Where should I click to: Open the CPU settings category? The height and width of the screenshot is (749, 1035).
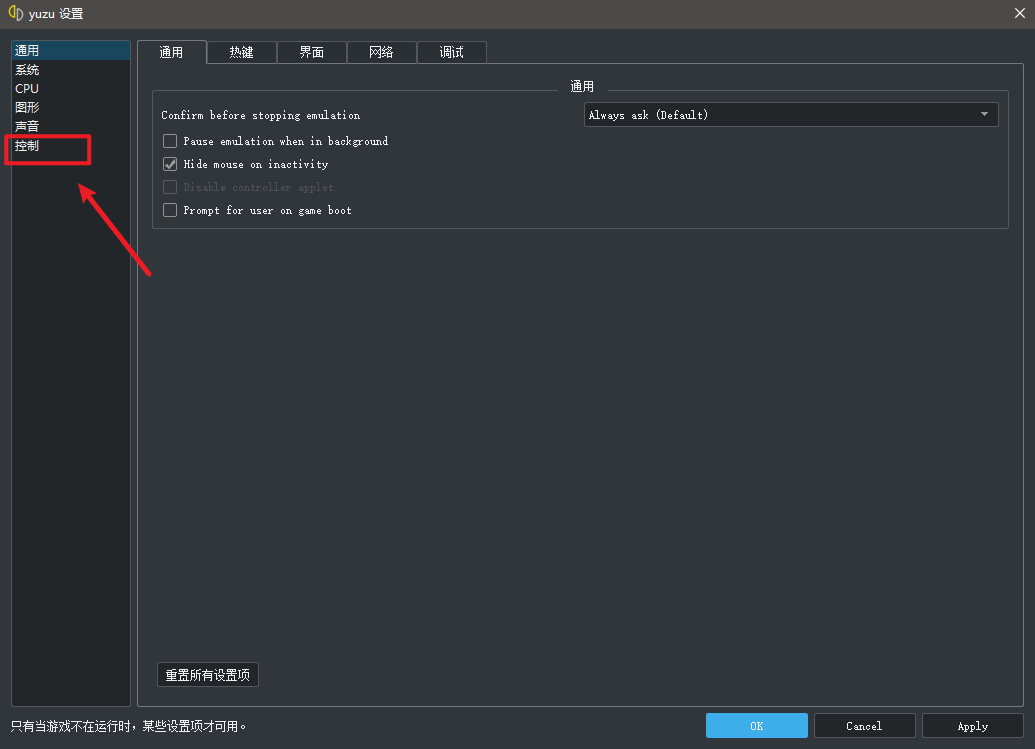(71, 88)
